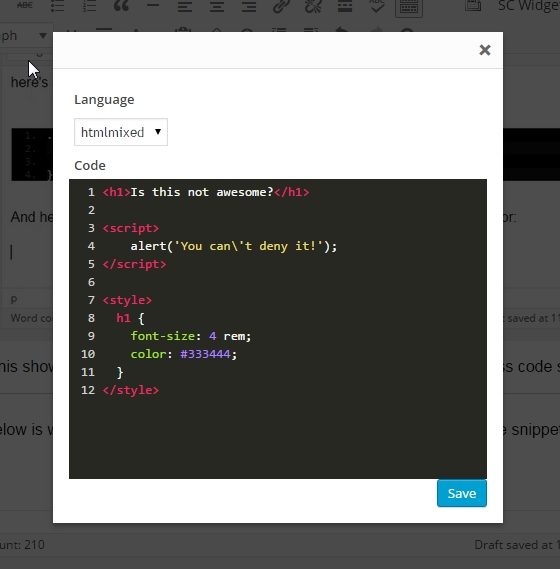Click the closing </script> tag
The image size is (560, 569).
pyautogui.click(x=134, y=264)
